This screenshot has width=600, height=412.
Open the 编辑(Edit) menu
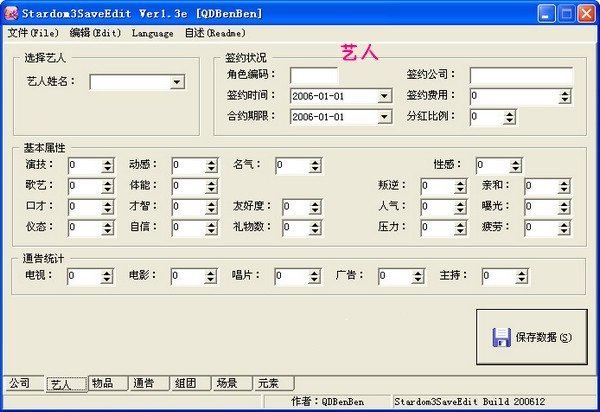tap(95, 32)
